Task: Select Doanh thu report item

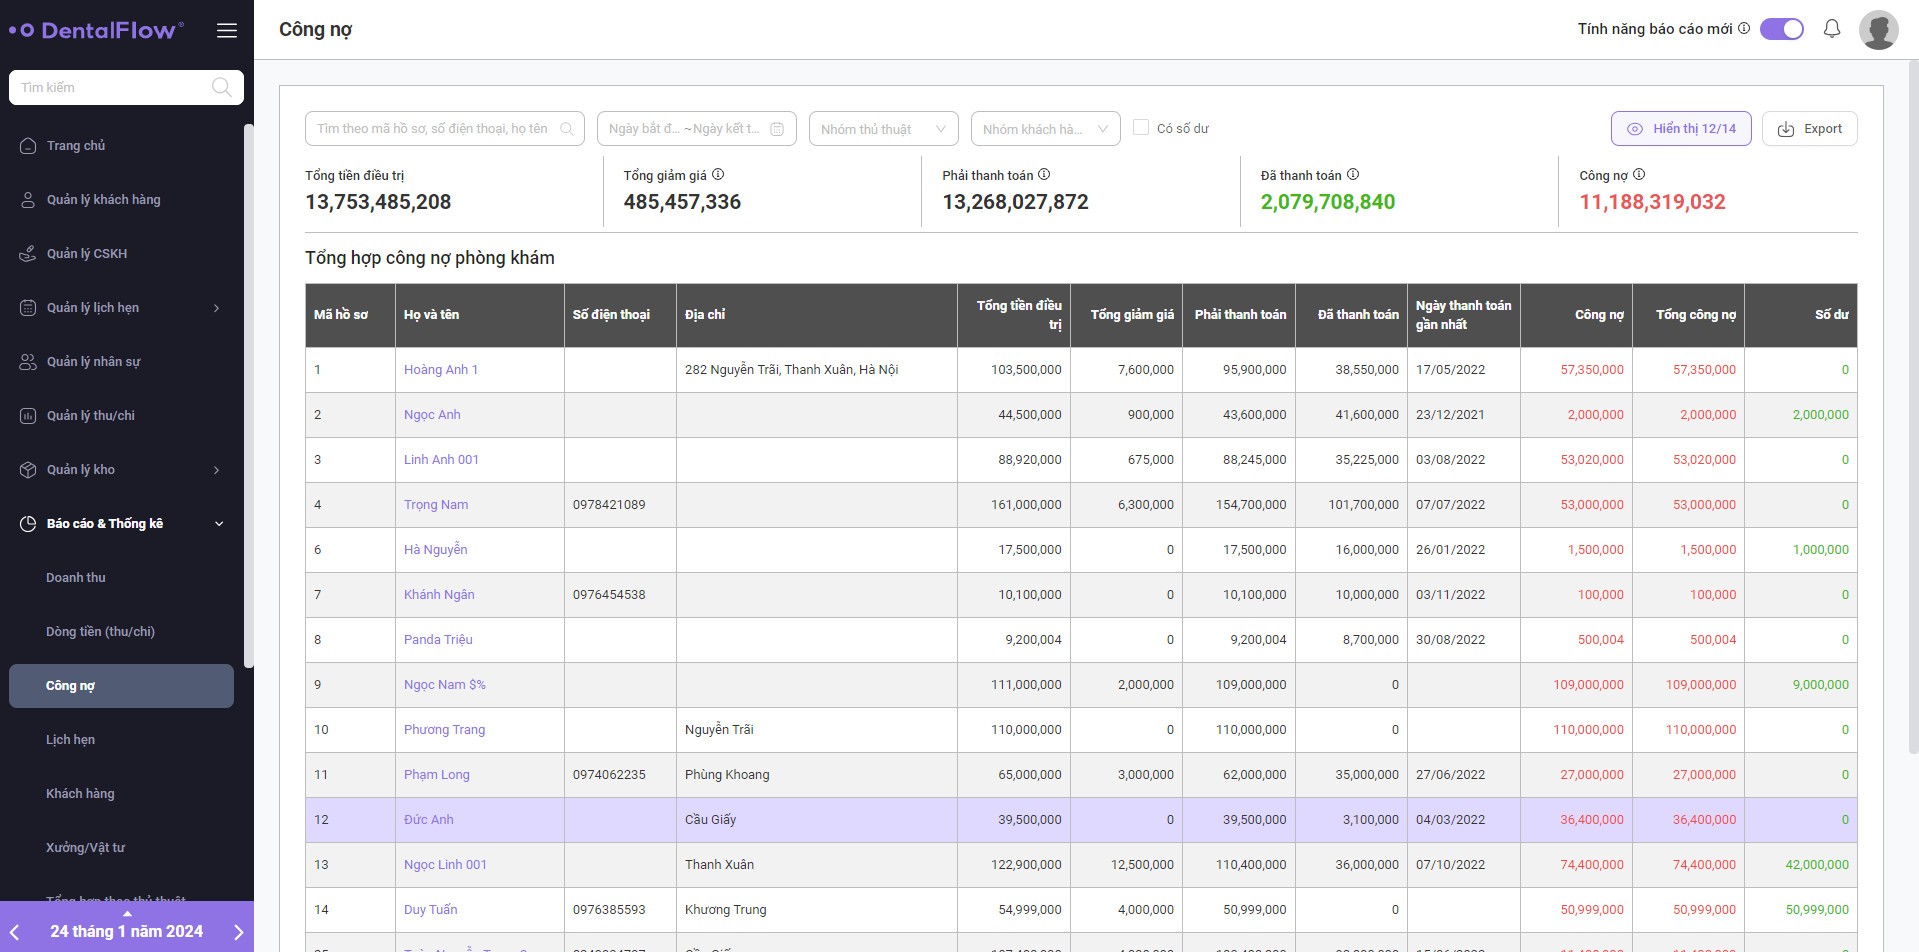Action: pyautogui.click(x=76, y=578)
